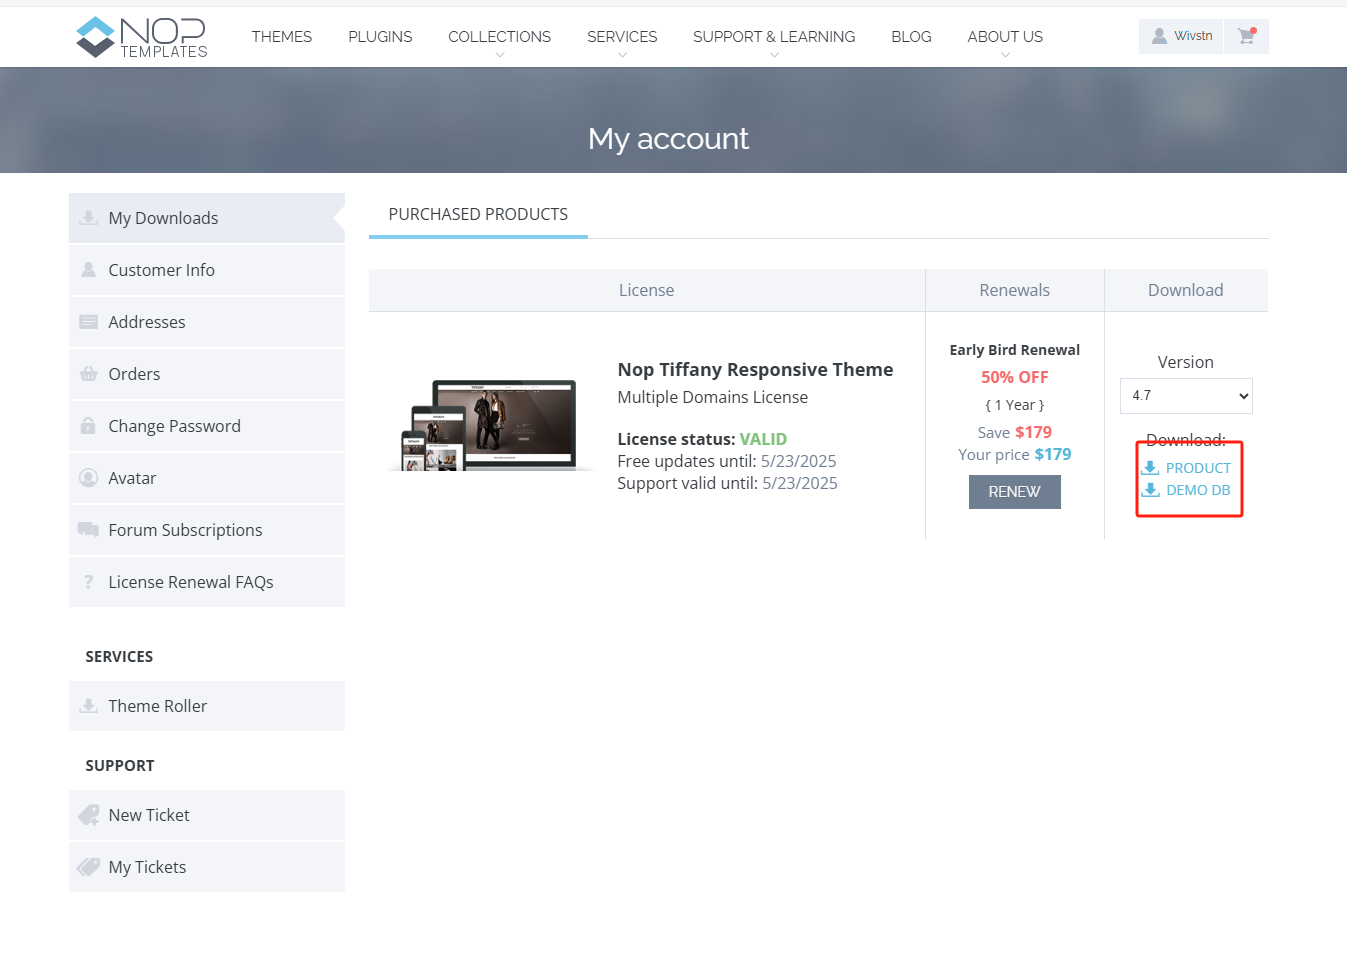1347x968 pixels.
Task: View My Tickets list
Action: 207,867
